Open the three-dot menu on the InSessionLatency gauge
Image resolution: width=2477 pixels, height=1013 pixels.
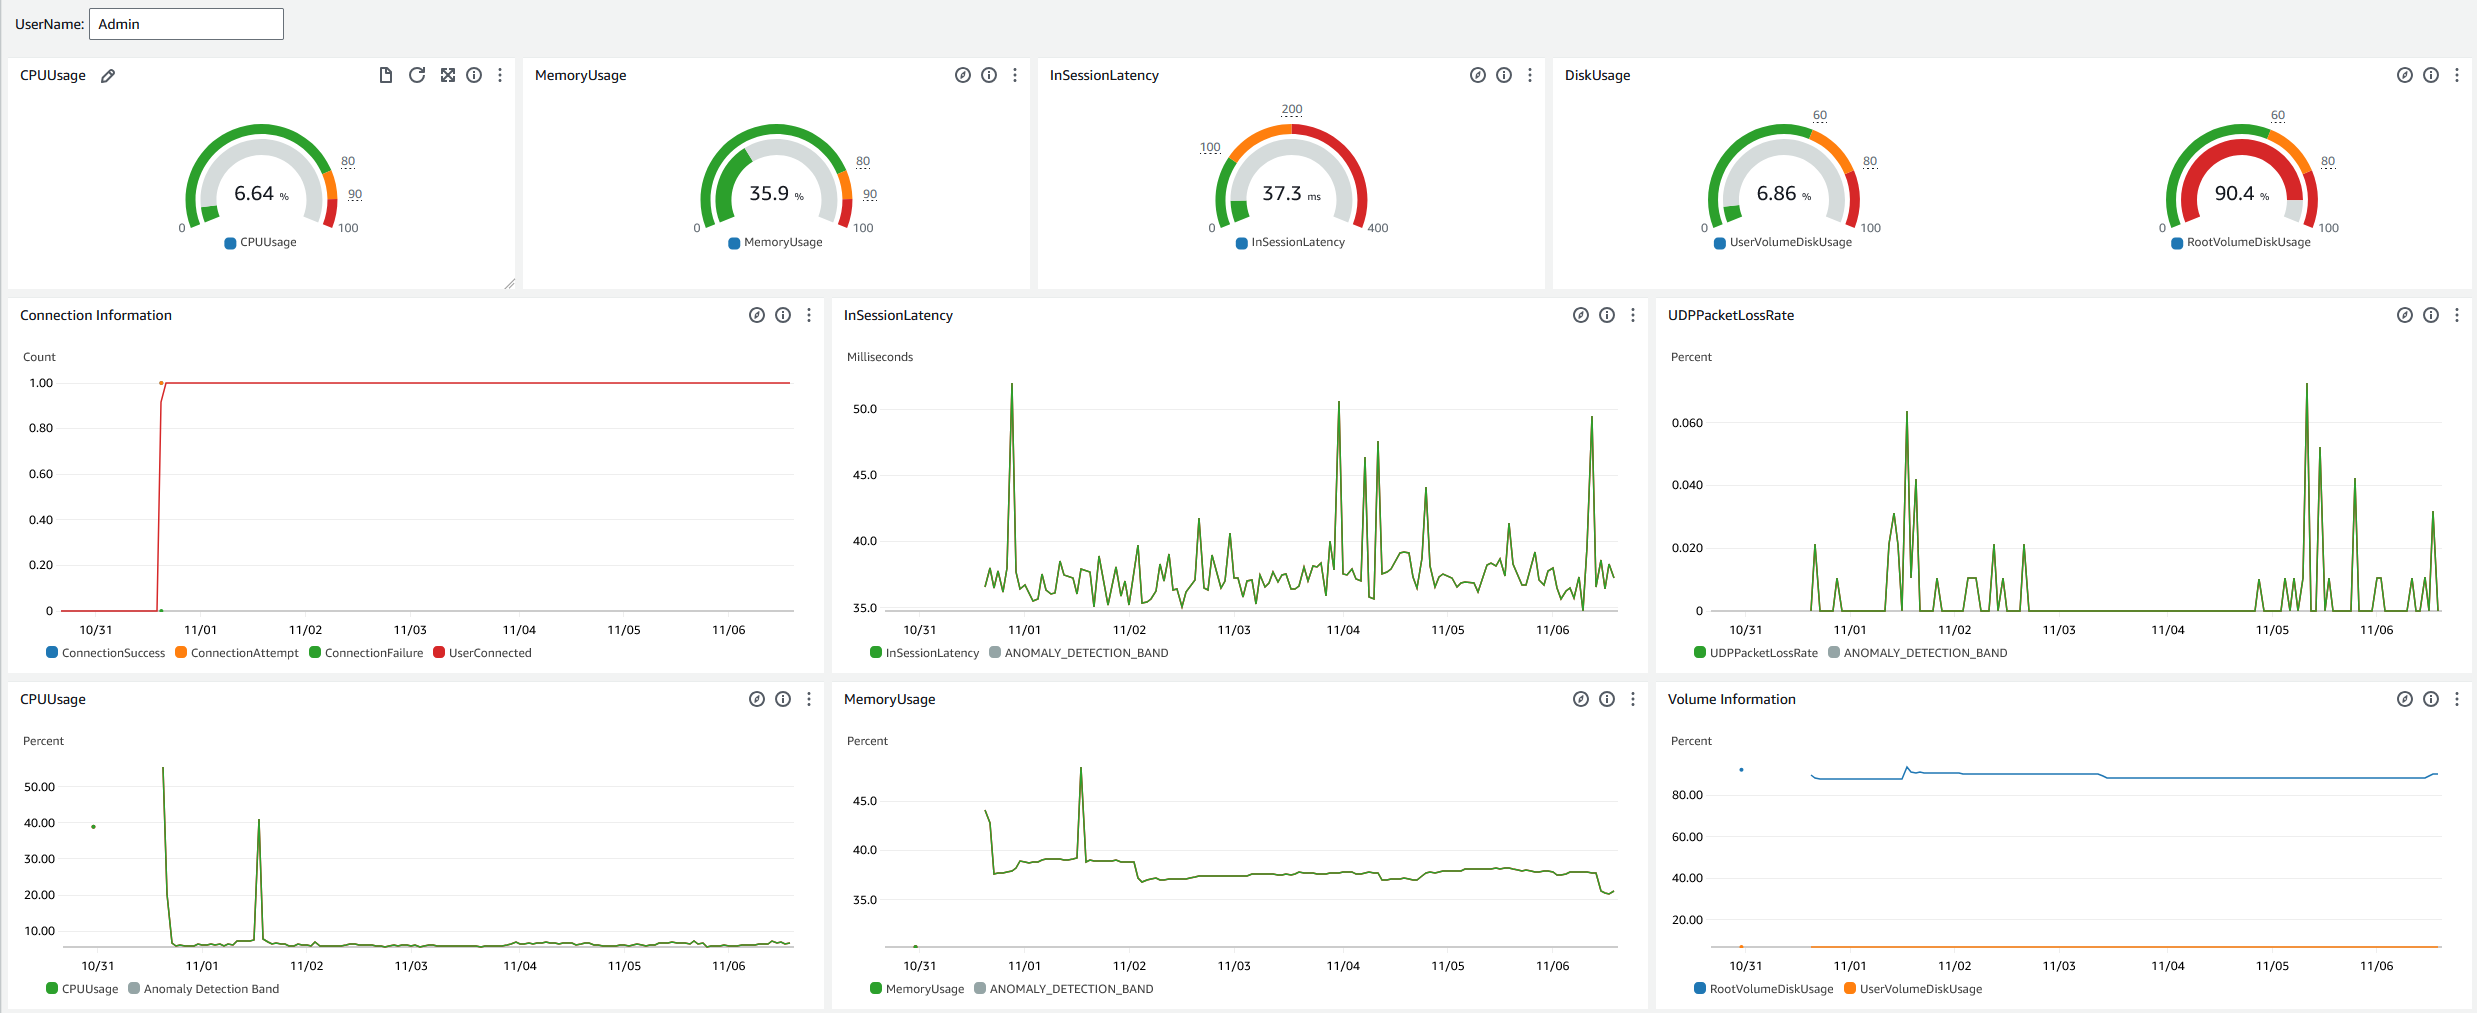coord(1529,75)
